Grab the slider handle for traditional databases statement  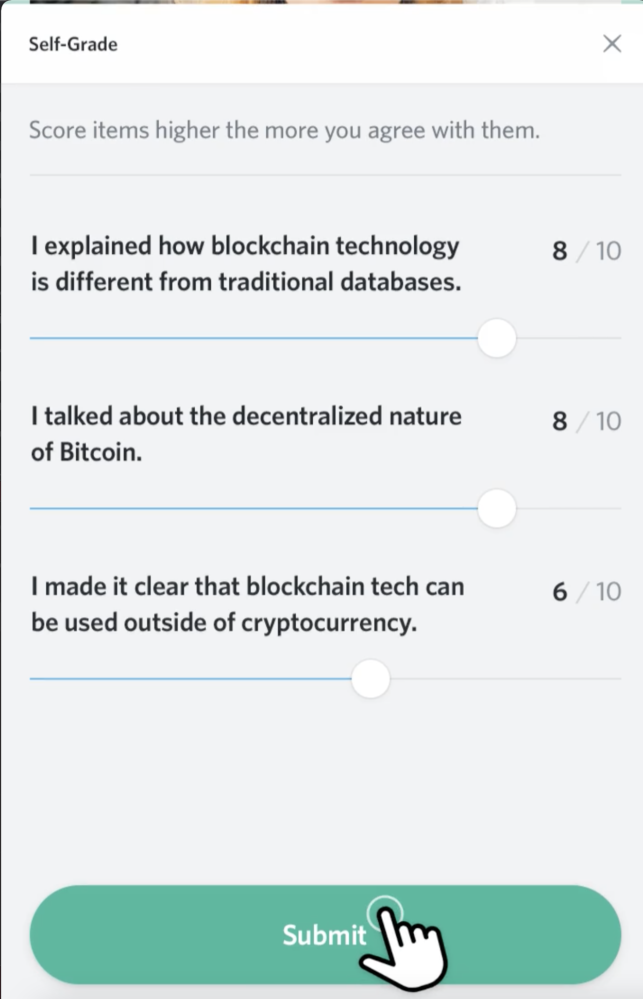click(x=496, y=338)
